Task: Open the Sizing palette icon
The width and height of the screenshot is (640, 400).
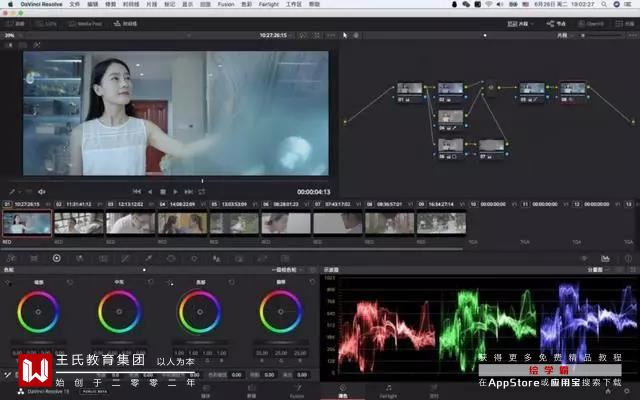Action: coord(262,258)
